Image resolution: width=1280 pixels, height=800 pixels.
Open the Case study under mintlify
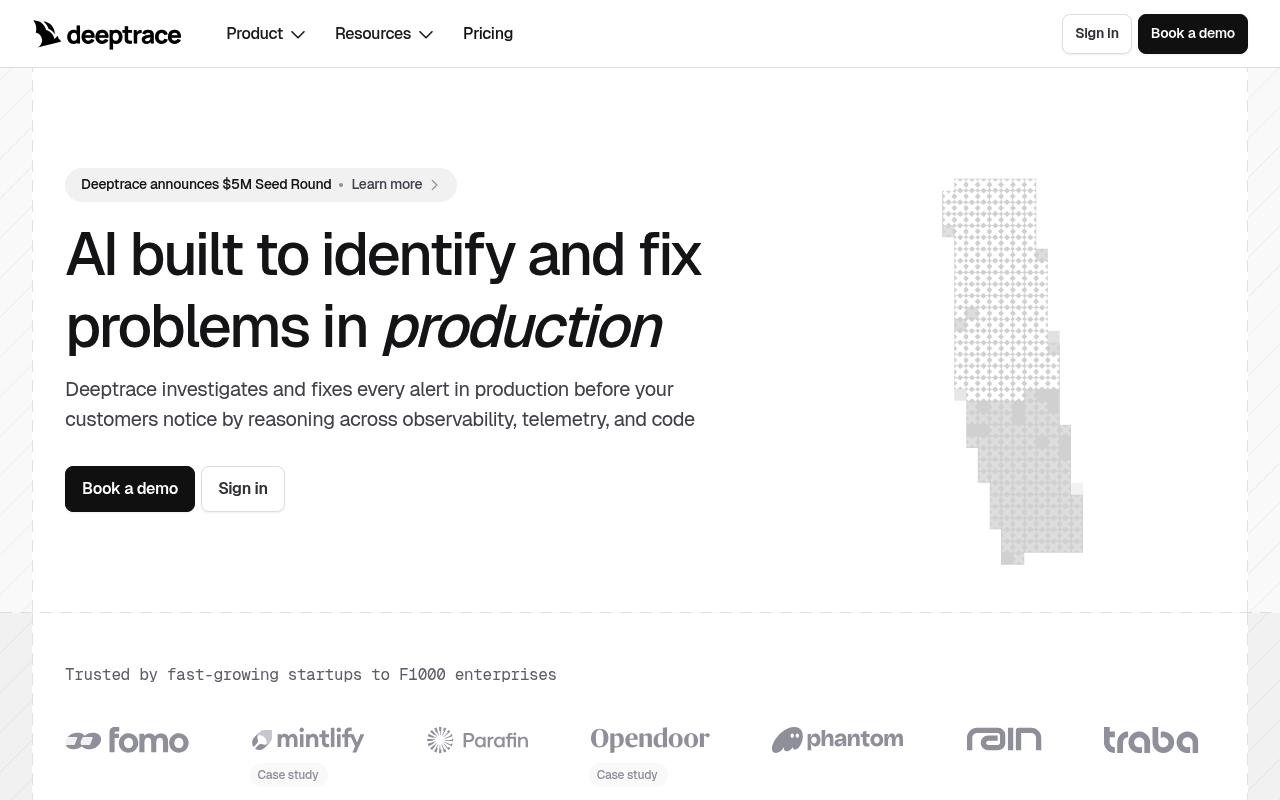tap(288, 775)
